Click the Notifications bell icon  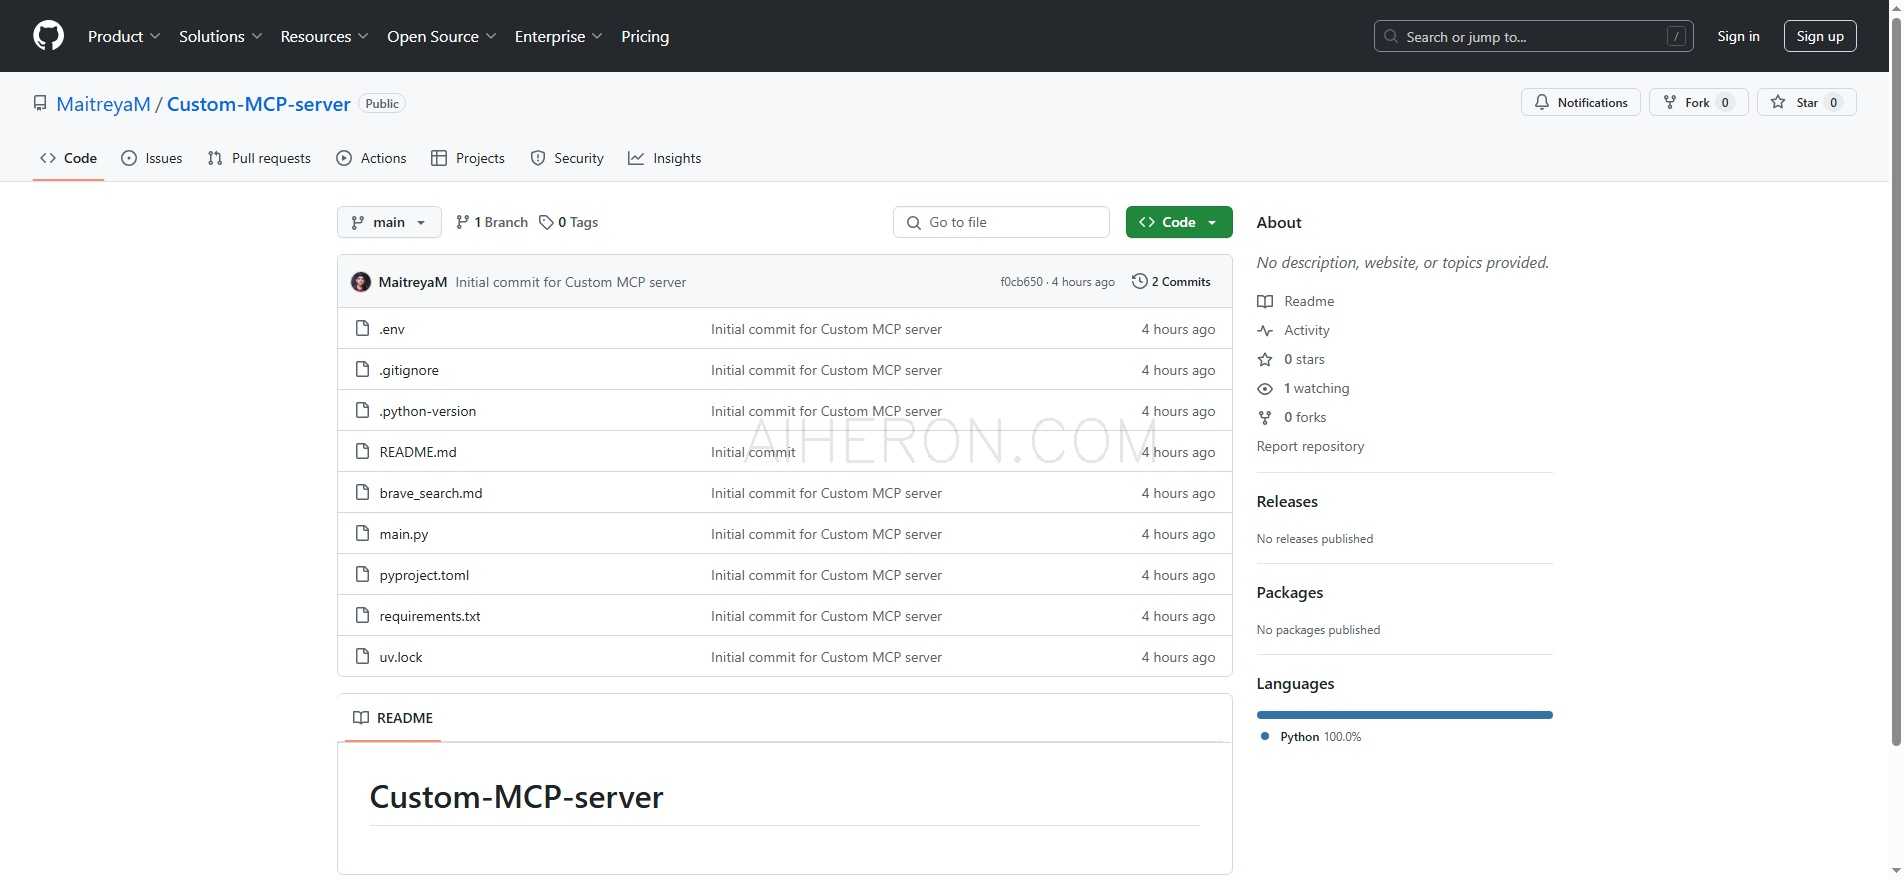pos(1542,102)
